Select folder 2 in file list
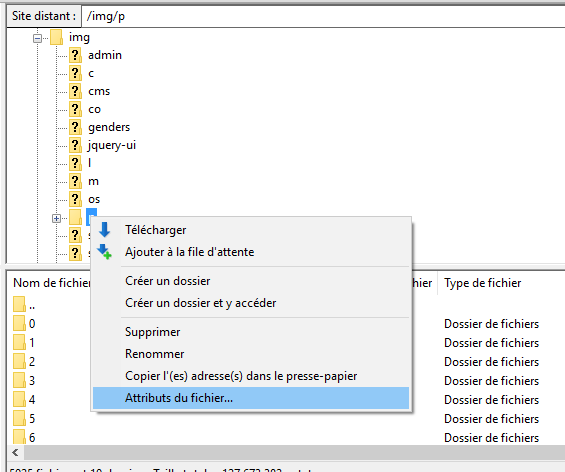The width and height of the screenshot is (565, 472). coord(25,361)
